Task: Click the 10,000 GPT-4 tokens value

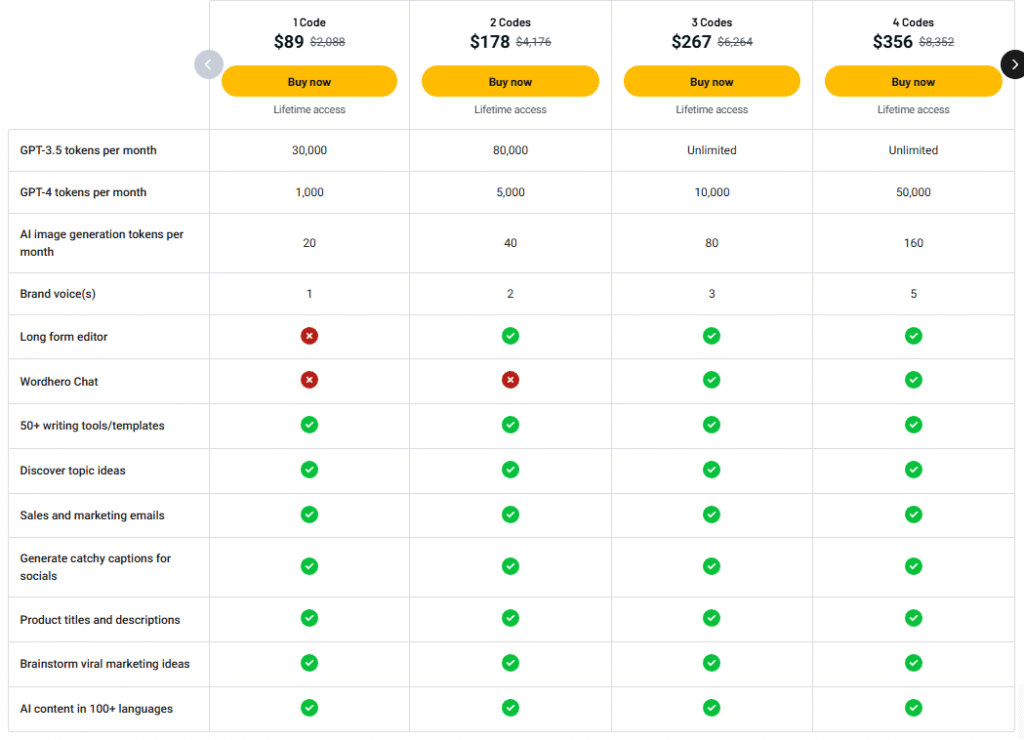Action: (711, 192)
